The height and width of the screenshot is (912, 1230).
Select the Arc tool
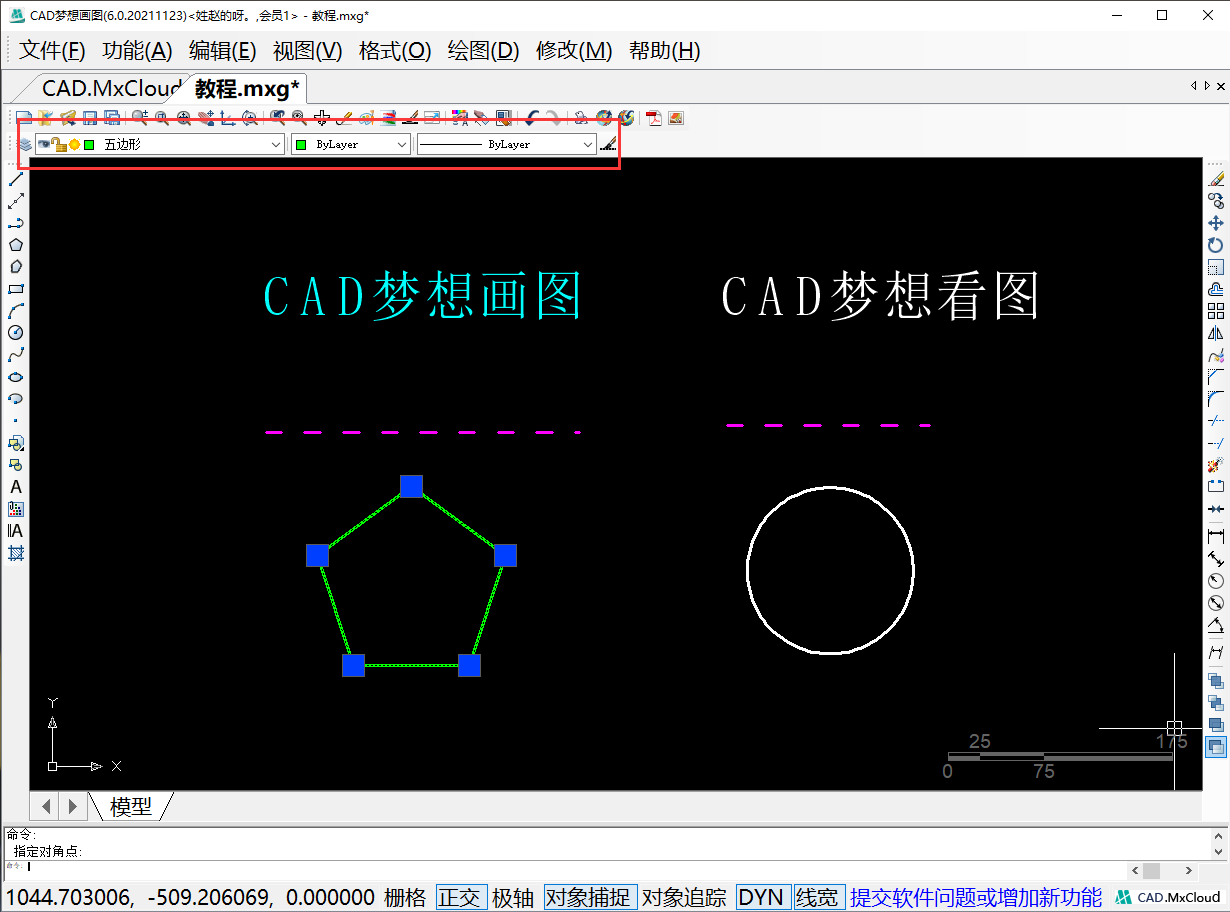point(16,311)
